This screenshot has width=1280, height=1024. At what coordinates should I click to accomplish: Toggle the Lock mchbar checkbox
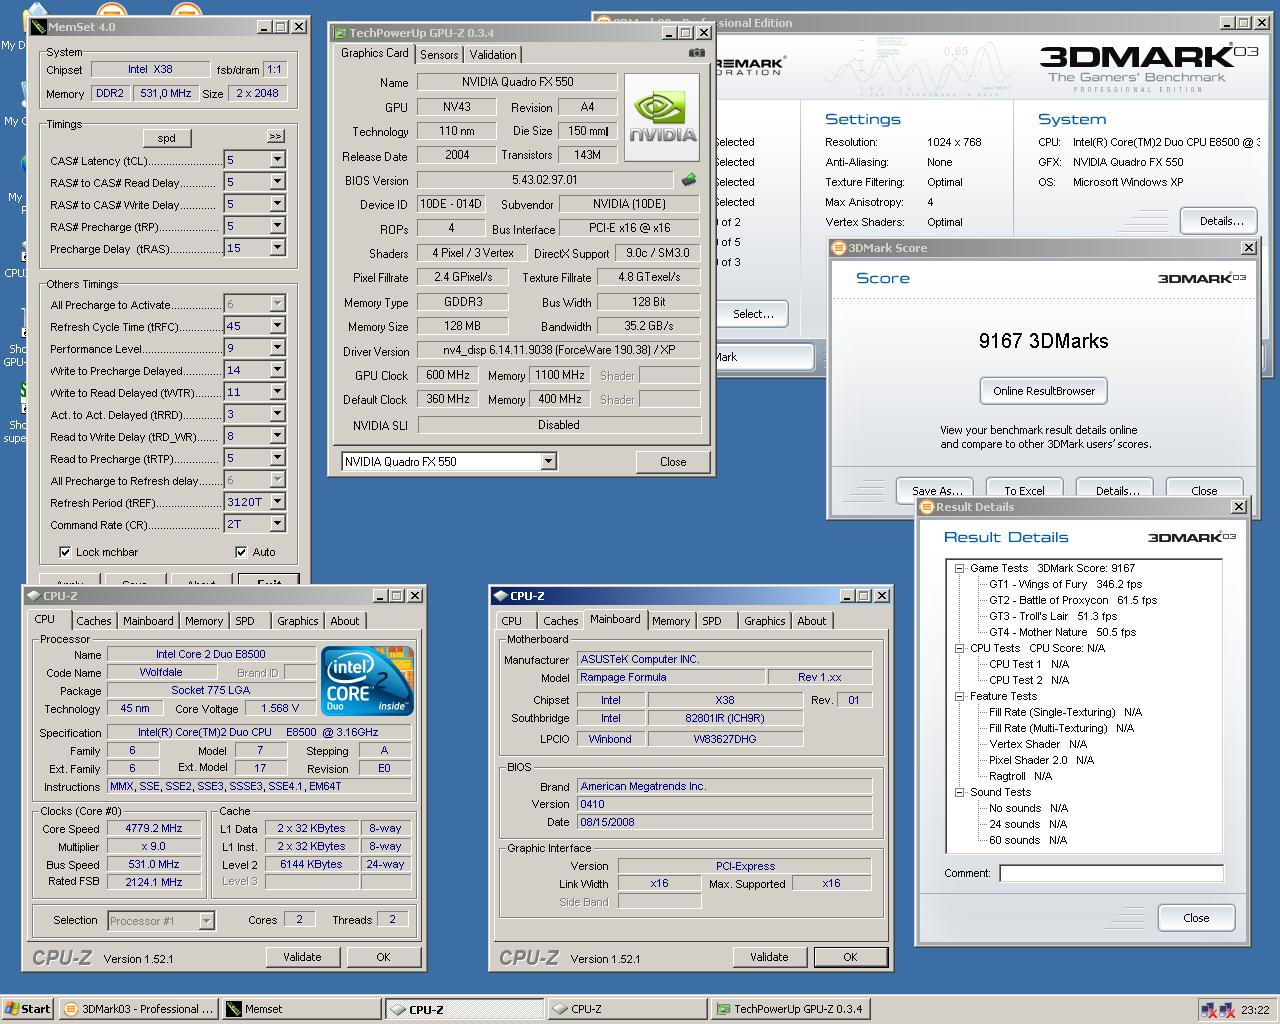(65, 552)
